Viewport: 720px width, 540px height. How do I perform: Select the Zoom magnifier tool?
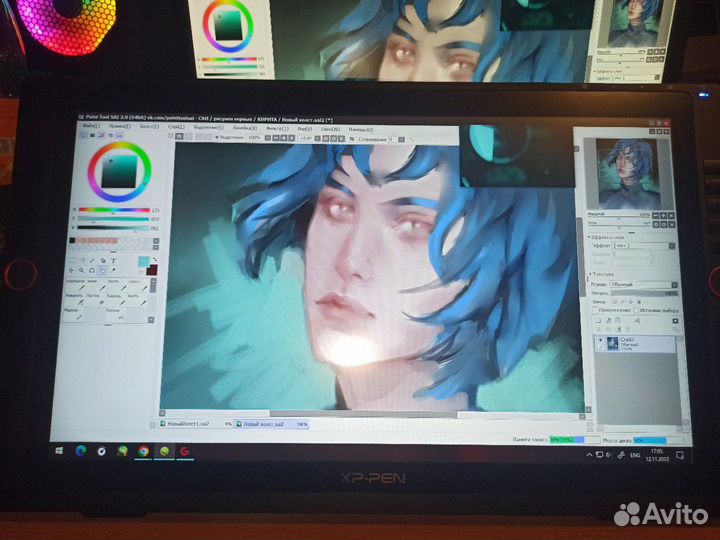[82, 270]
